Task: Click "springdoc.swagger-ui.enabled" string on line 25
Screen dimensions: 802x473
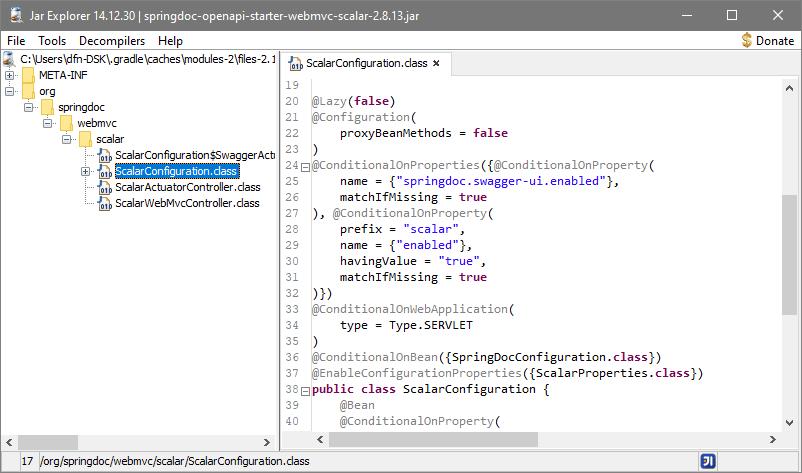Action: (501, 181)
